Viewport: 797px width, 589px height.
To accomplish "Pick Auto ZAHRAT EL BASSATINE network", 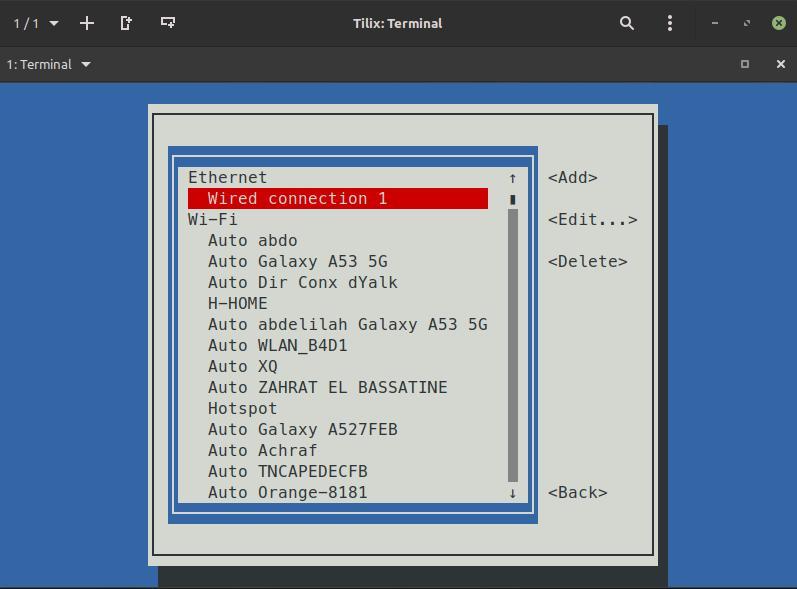I will pos(327,388).
